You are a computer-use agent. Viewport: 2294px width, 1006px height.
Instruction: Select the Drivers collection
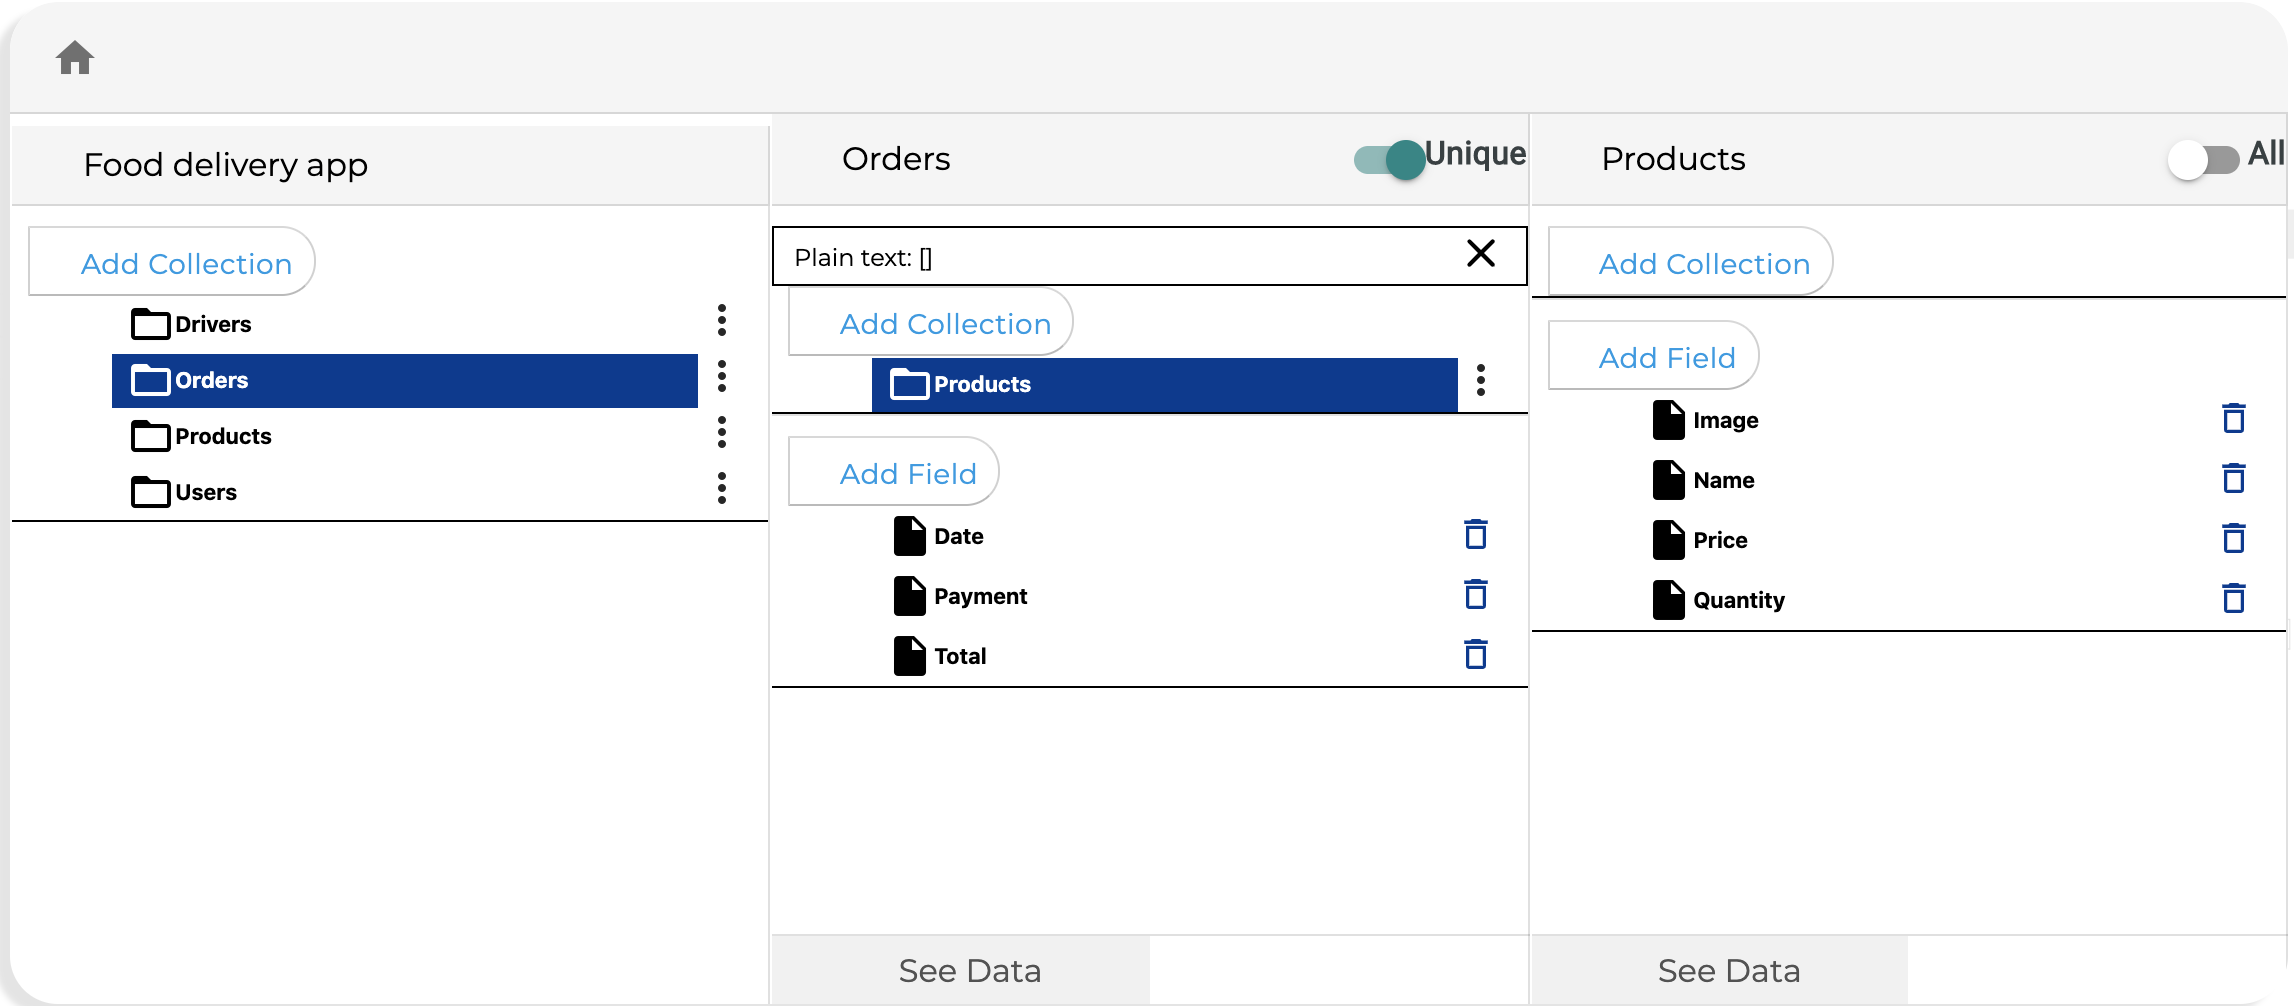405,324
